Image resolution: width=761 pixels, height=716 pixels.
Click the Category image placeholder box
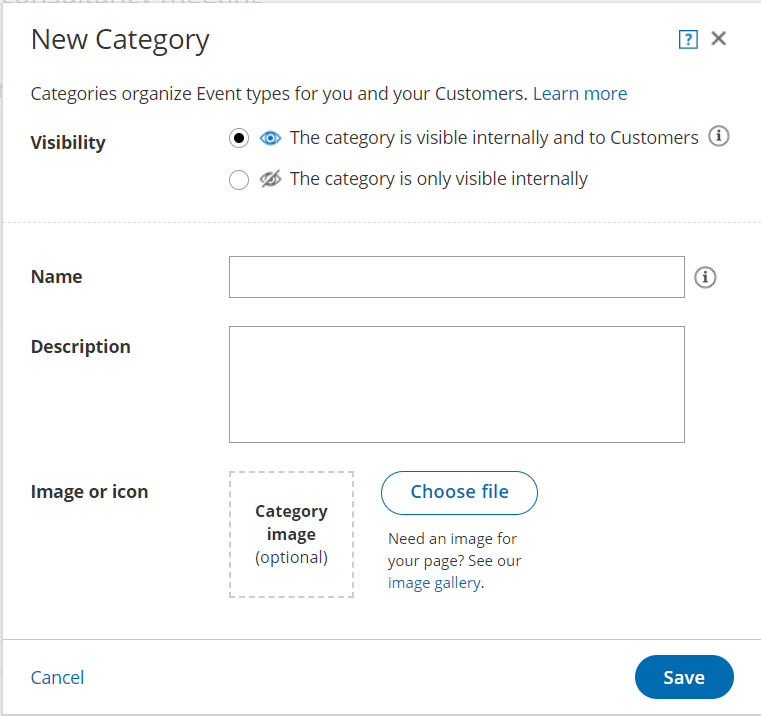point(291,534)
